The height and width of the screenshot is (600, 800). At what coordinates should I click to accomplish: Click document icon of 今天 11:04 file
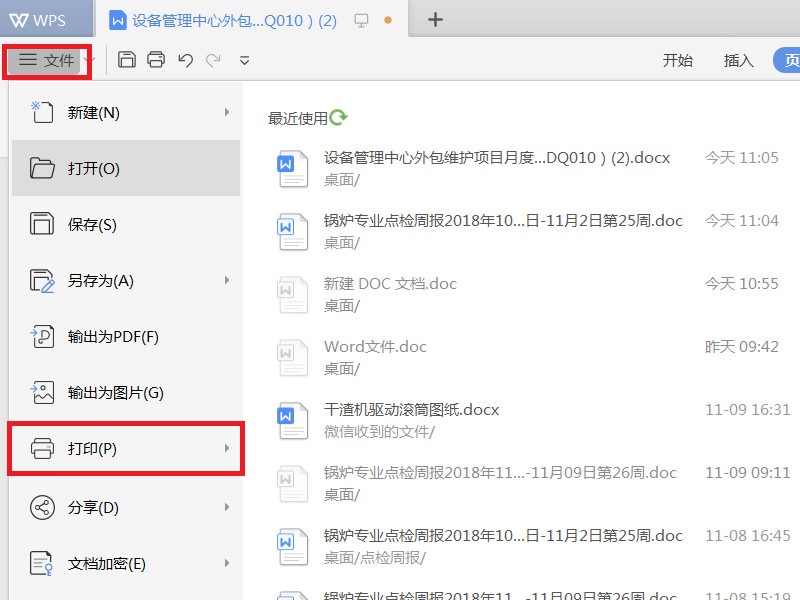tap(292, 232)
